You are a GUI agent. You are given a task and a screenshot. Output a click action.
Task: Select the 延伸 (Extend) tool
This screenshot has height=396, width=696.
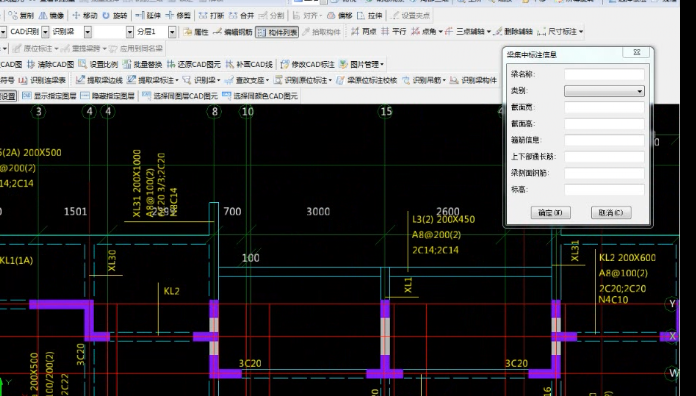(x=148, y=16)
